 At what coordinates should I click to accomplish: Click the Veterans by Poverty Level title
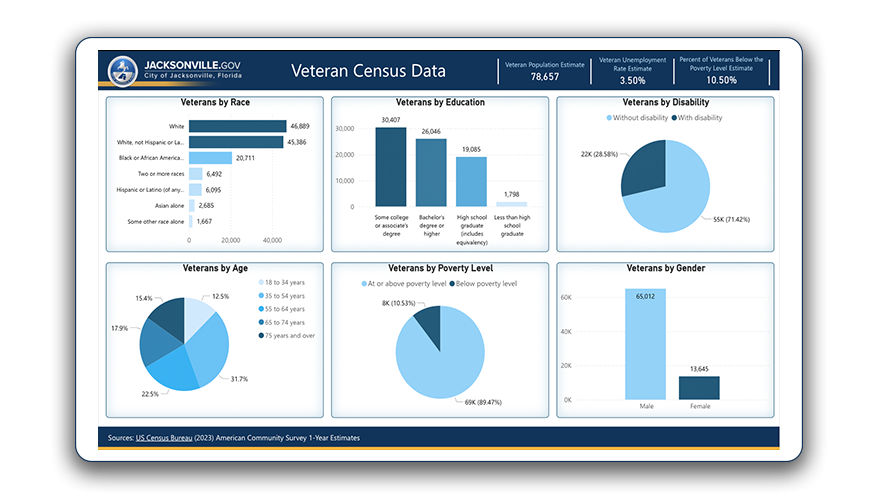click(x=441, y=268)
